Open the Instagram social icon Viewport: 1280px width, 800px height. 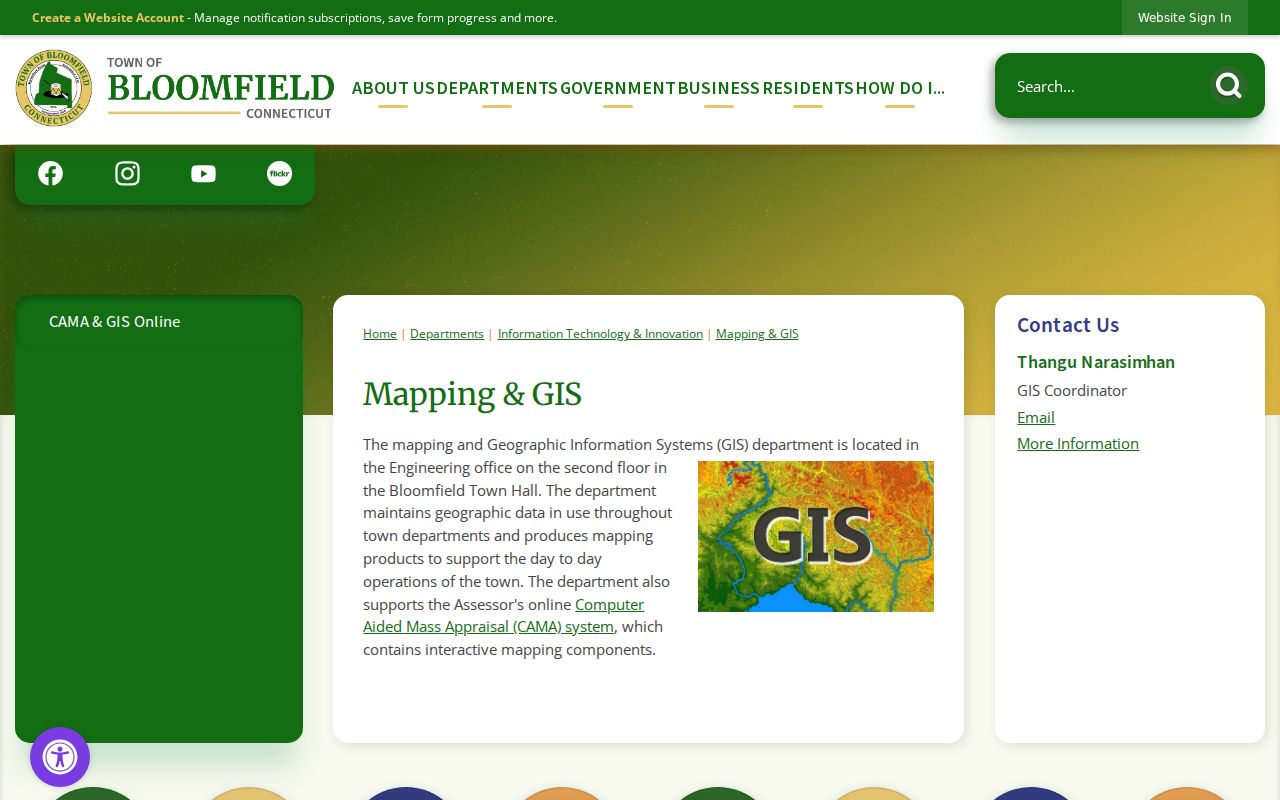click(127, 174)
